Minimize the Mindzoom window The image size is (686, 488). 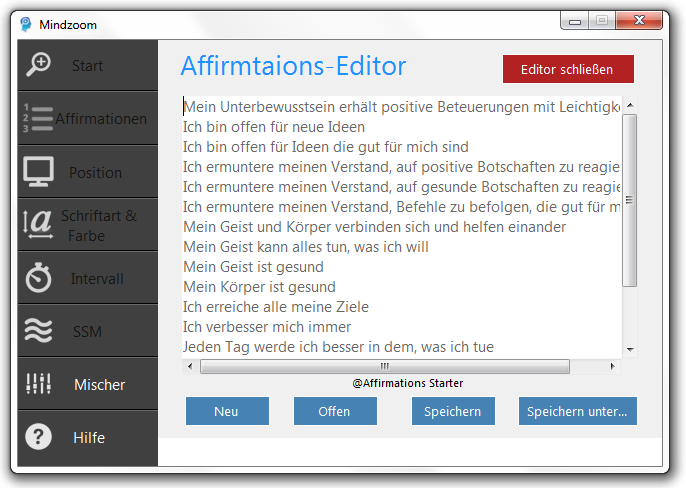pyautogui.click(x=575, y=21)
